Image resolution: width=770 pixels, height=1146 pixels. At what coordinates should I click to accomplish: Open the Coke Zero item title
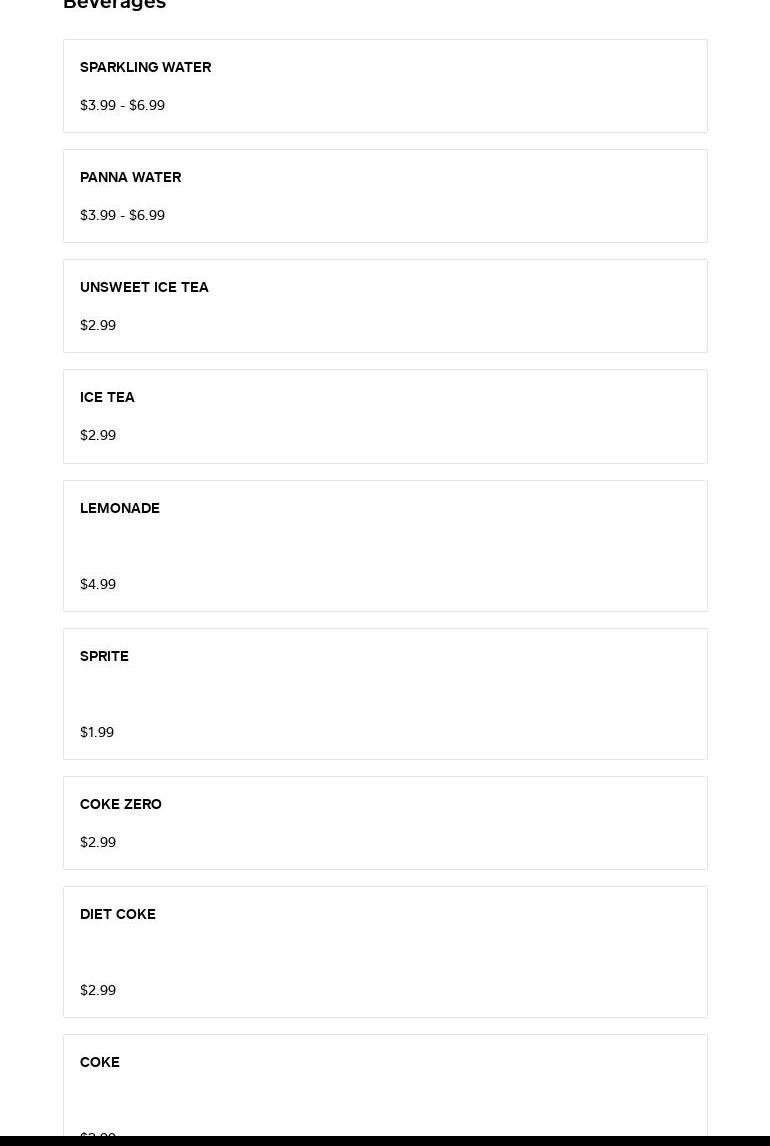121,805
